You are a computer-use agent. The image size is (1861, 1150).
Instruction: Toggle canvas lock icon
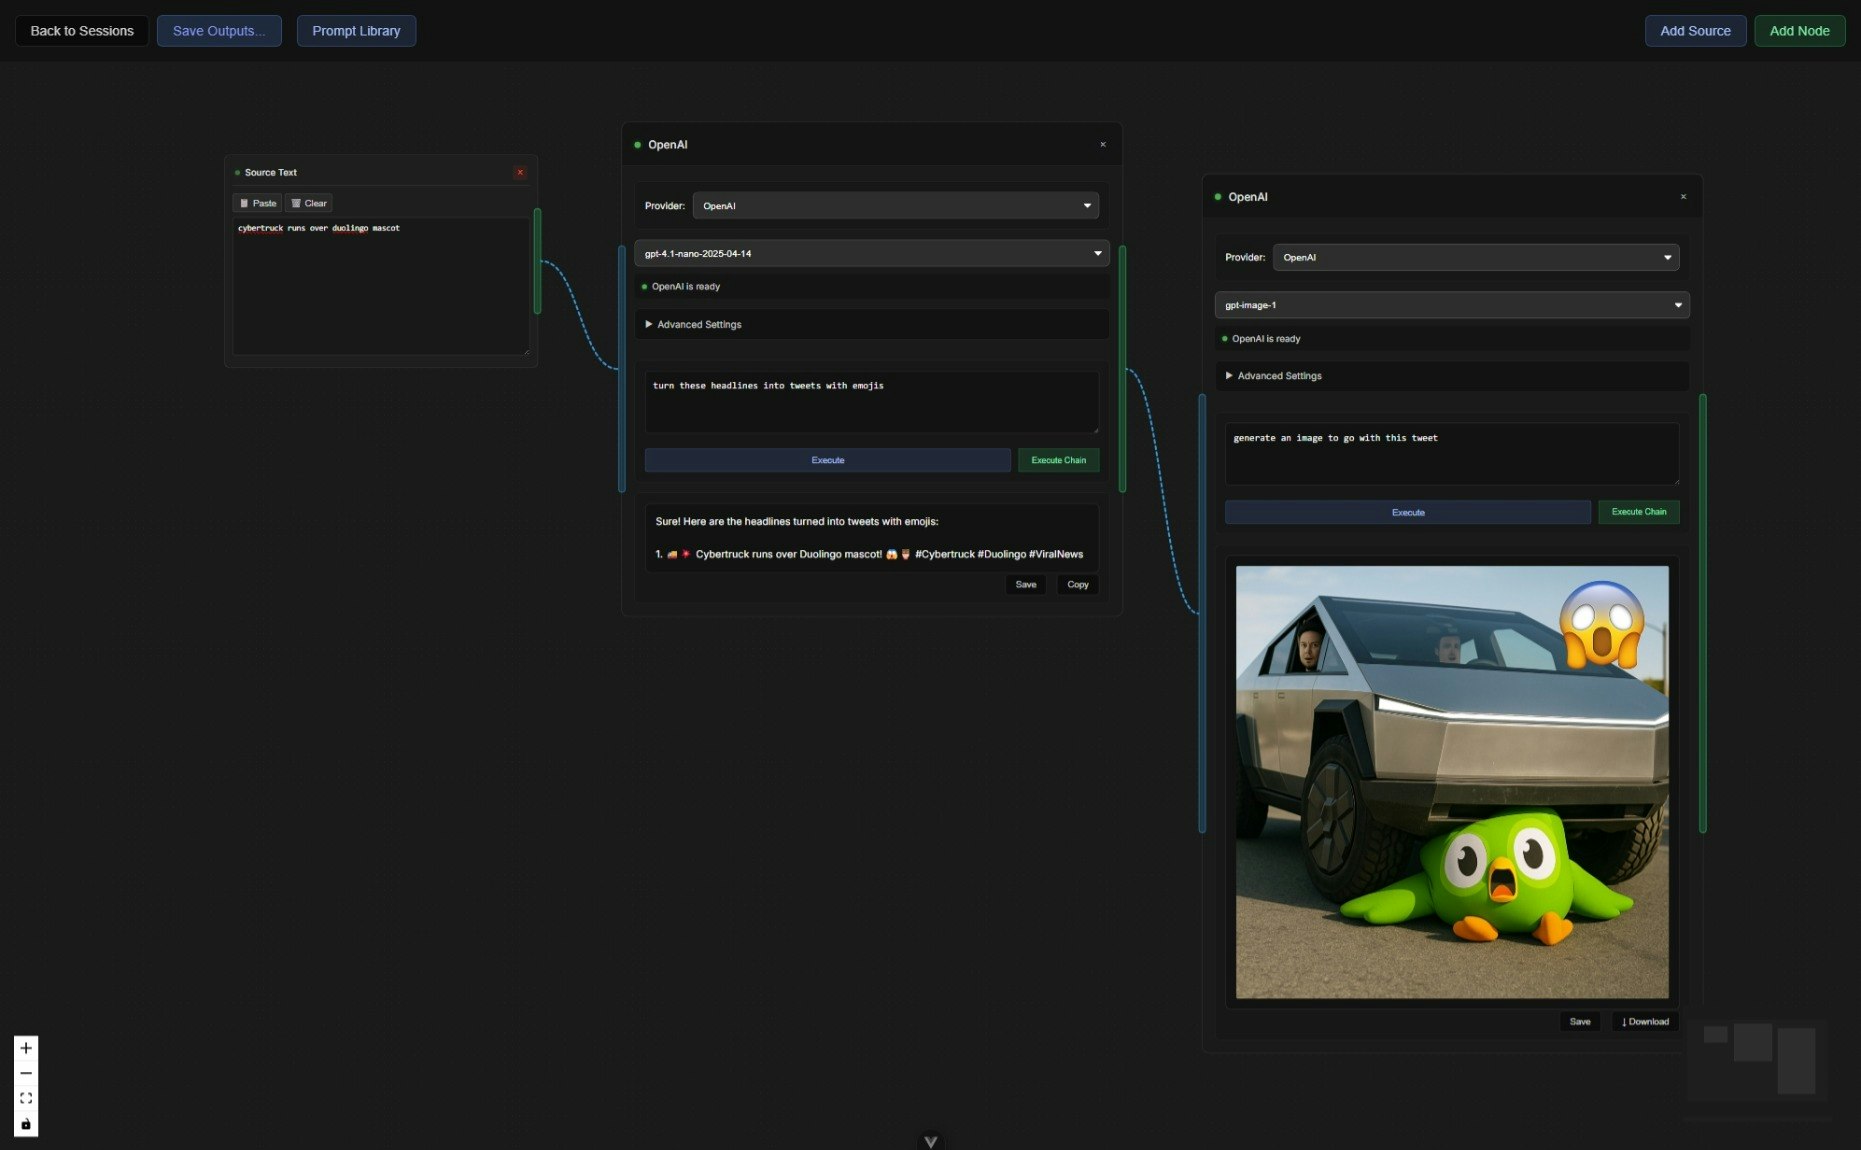[x=26, y=1124]
